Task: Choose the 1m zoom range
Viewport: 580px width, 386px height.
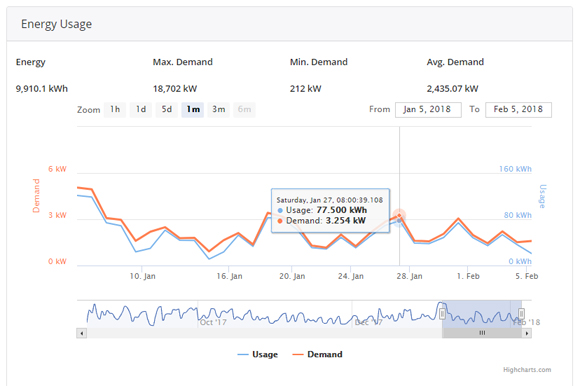Action: 193,109
